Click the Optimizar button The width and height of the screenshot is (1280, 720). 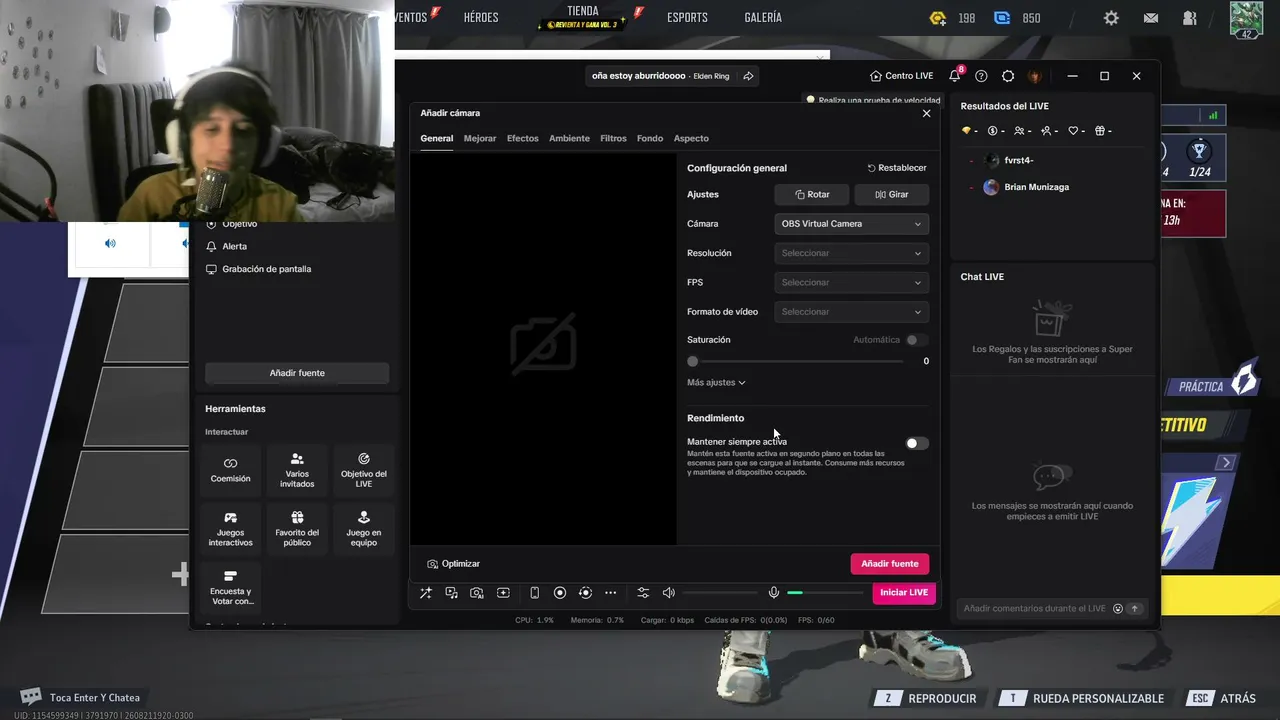pyautogui.click(x=453, y=564)
